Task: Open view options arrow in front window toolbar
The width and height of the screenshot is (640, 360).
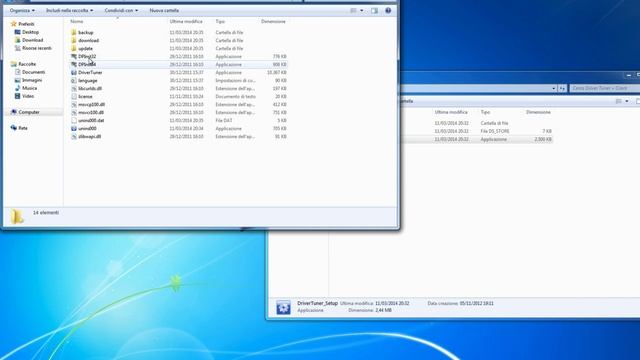Action: (x=362, y=11)
